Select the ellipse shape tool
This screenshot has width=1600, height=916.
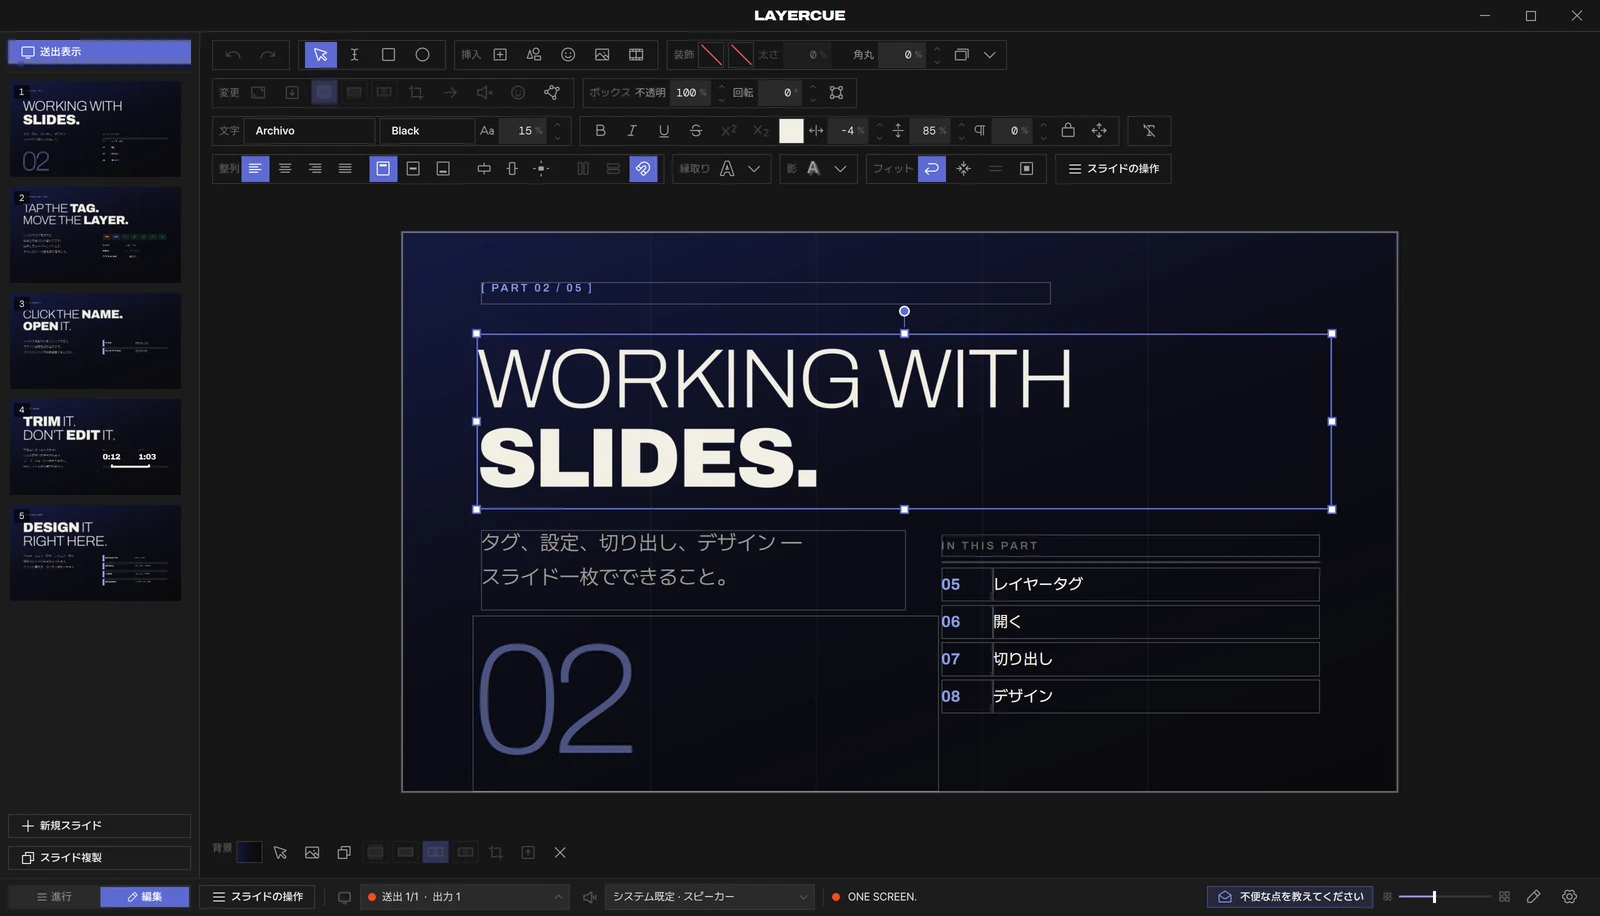click(x=422, y=55)
